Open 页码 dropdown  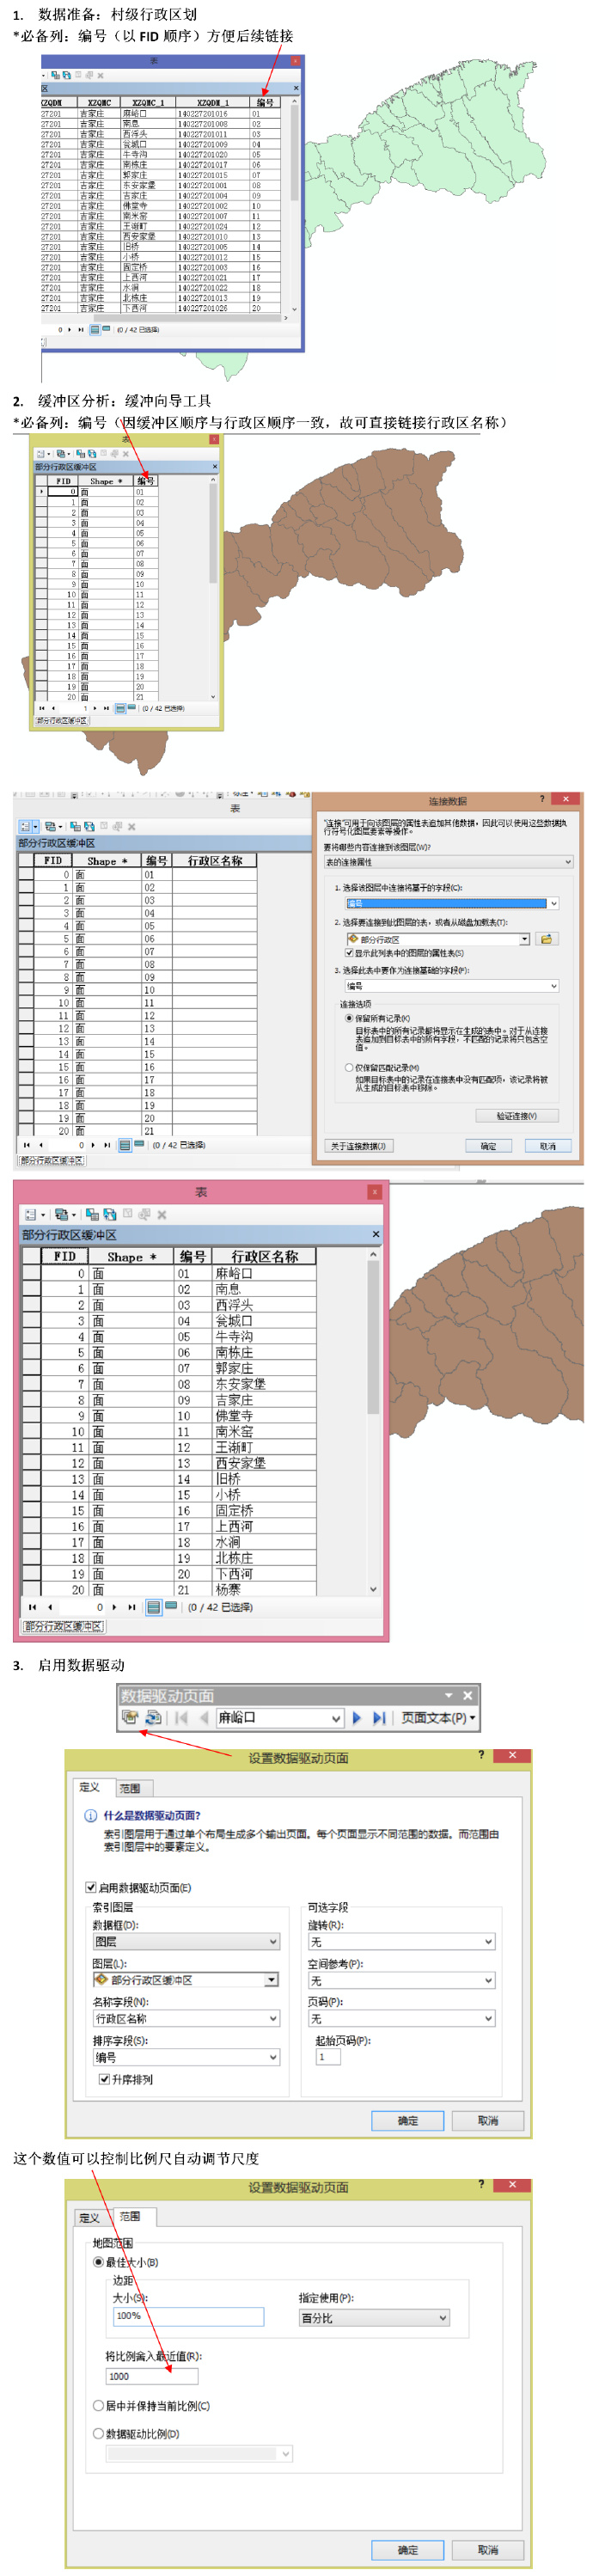coord(401,2018)
